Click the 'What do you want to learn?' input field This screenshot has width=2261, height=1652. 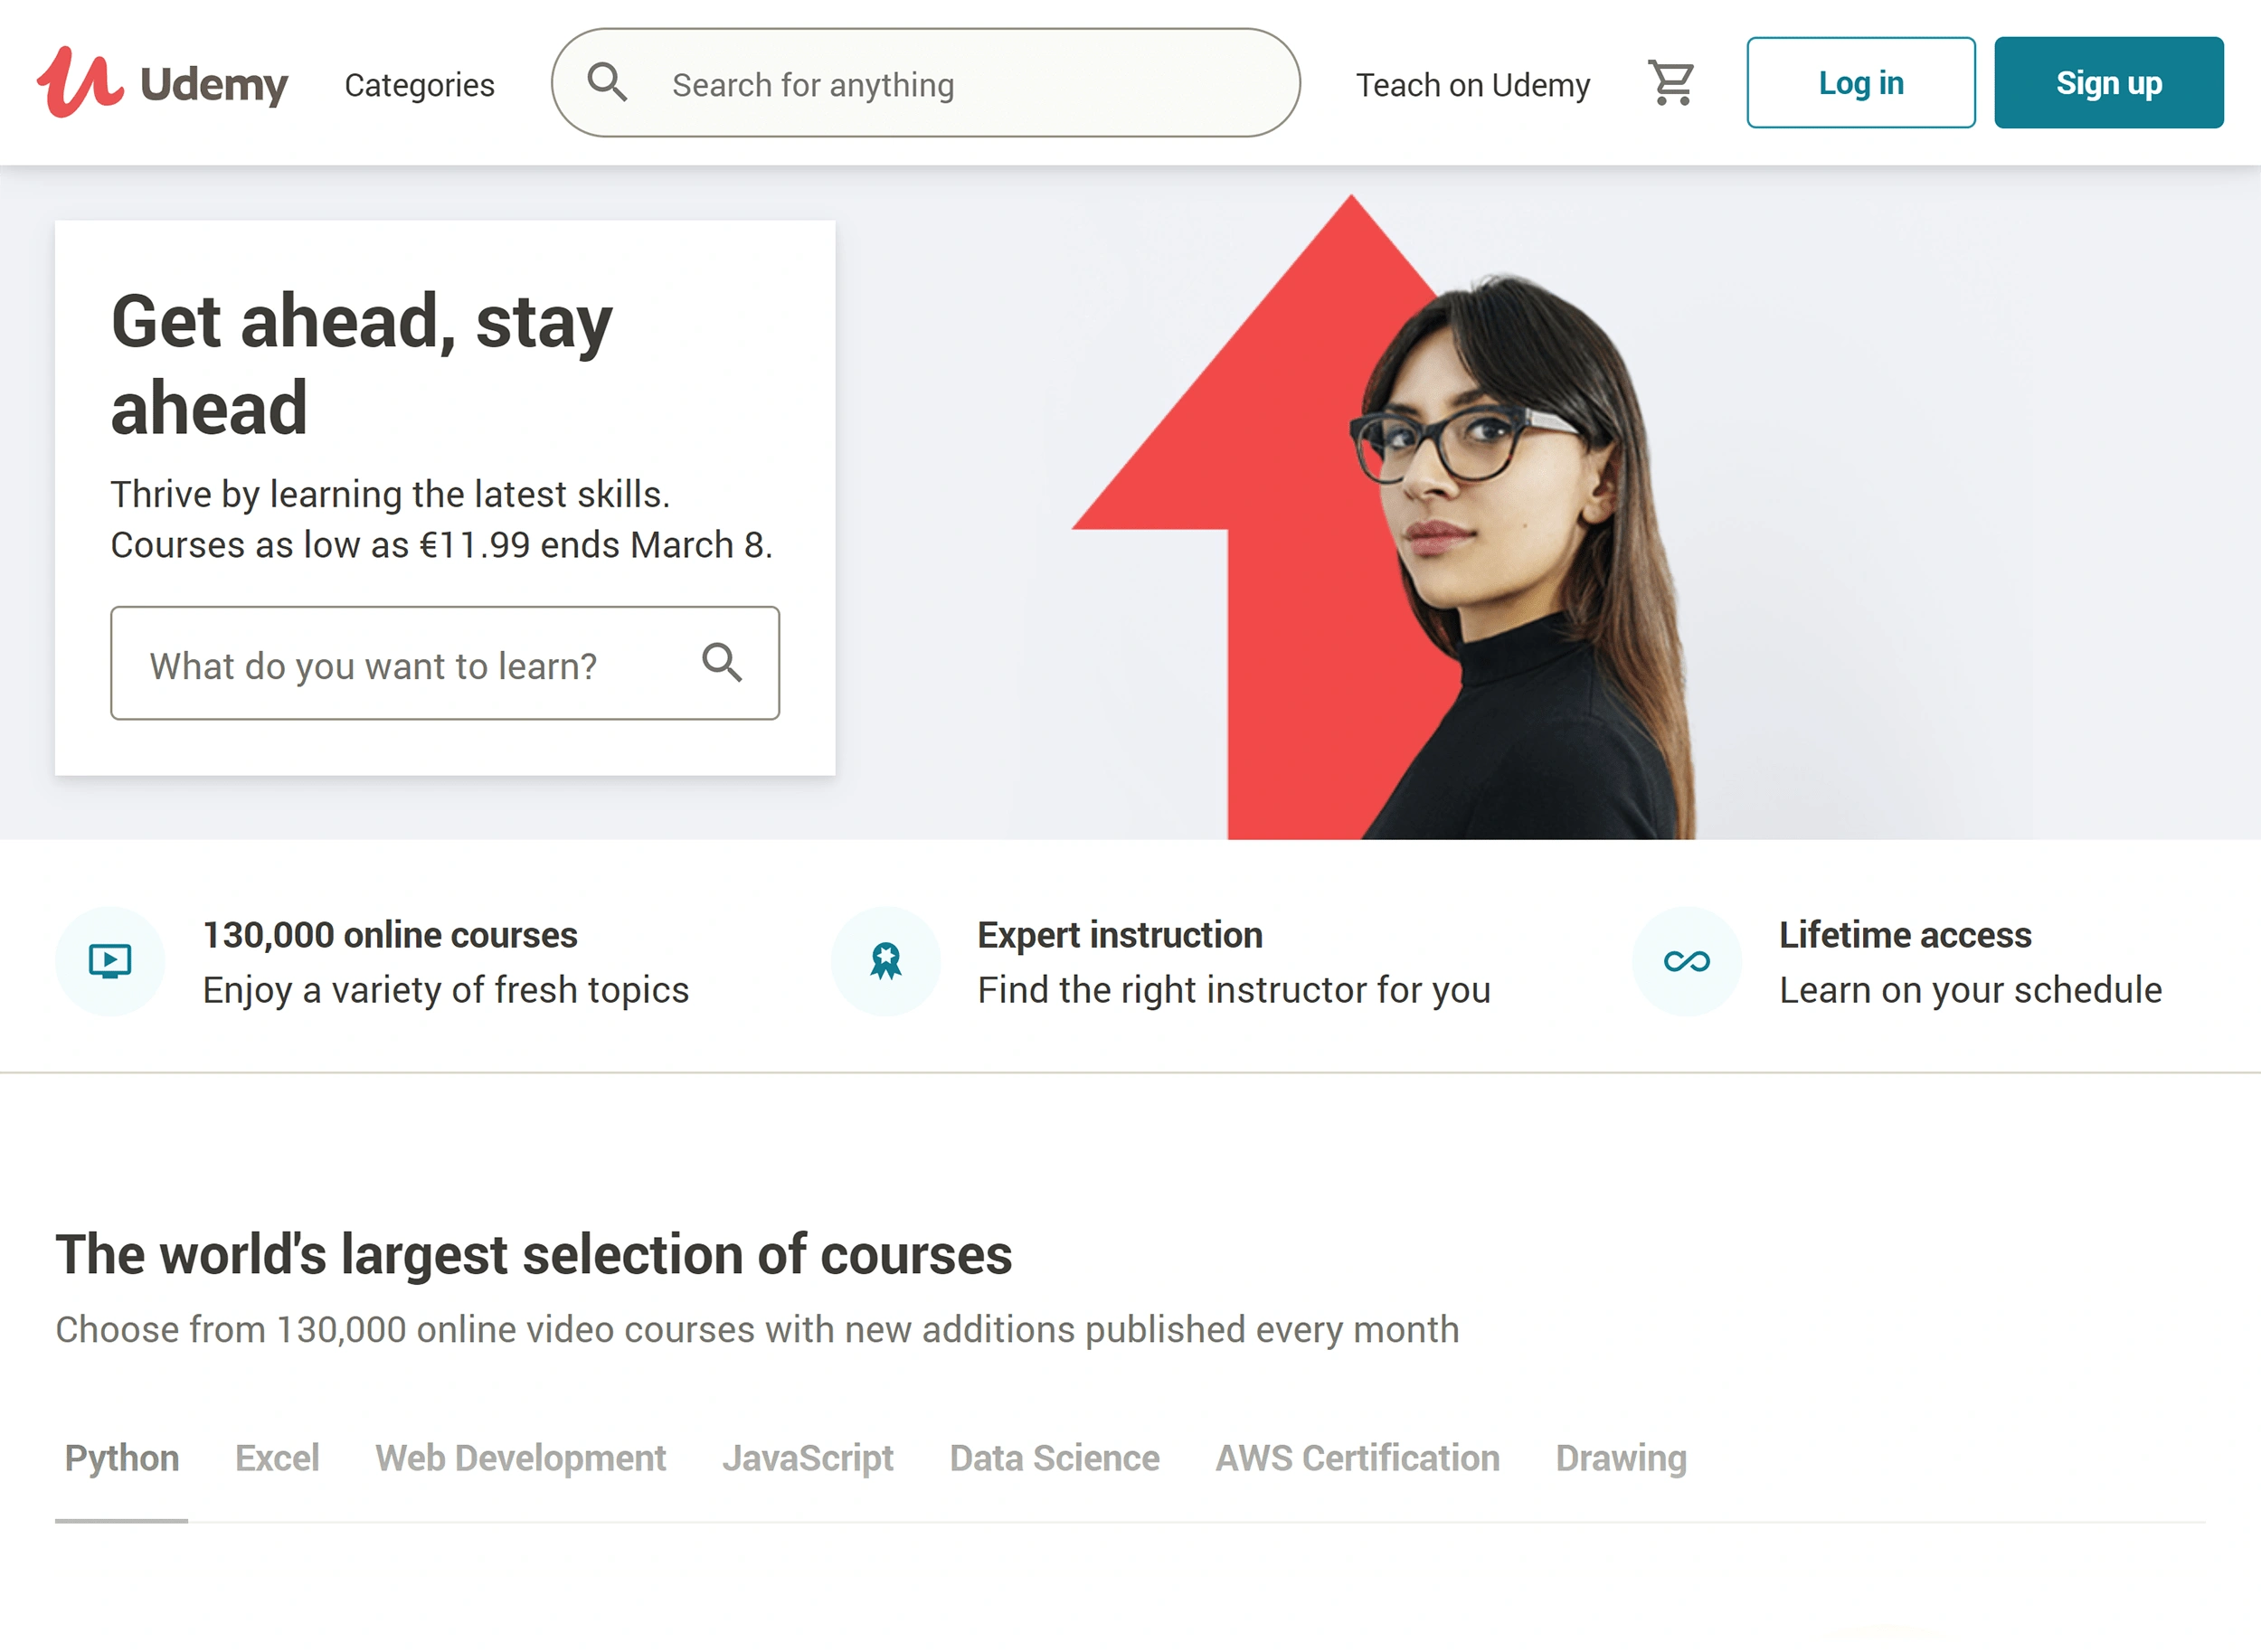tap(446, 662)
